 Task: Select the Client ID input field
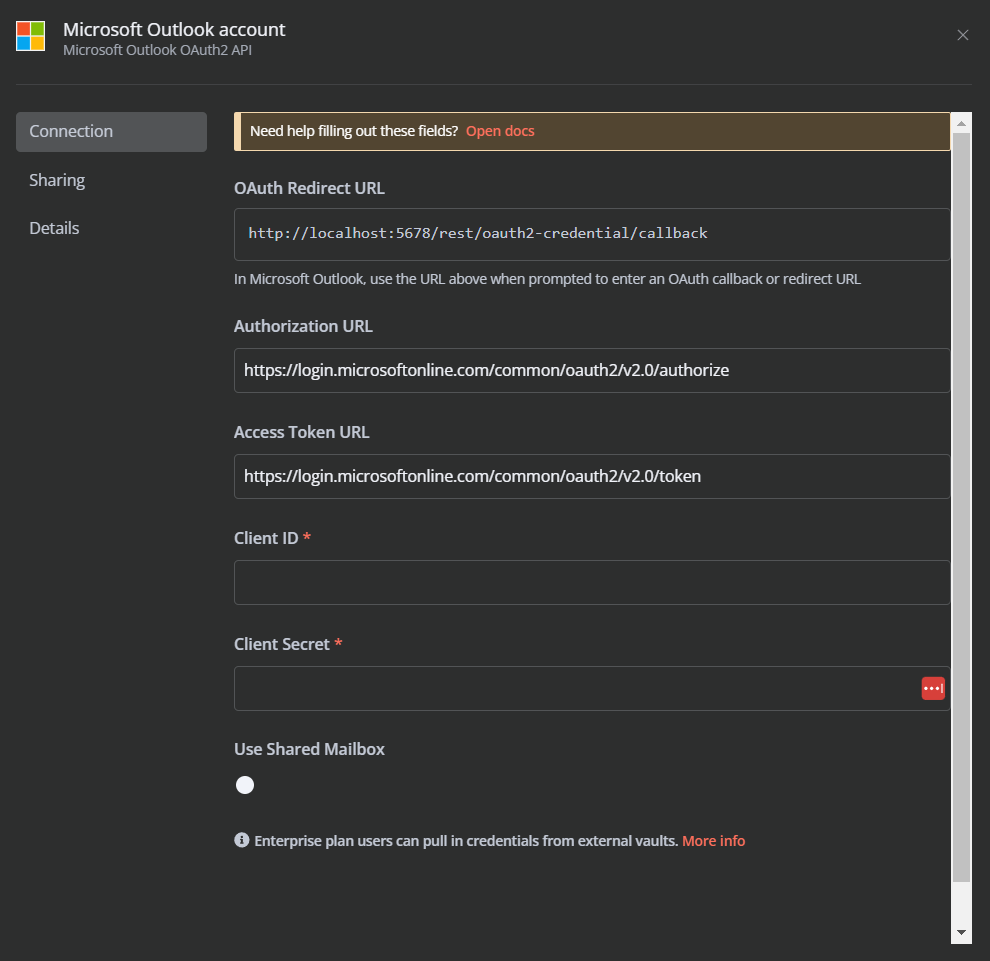pyautogui.click(x=591, y=582)
